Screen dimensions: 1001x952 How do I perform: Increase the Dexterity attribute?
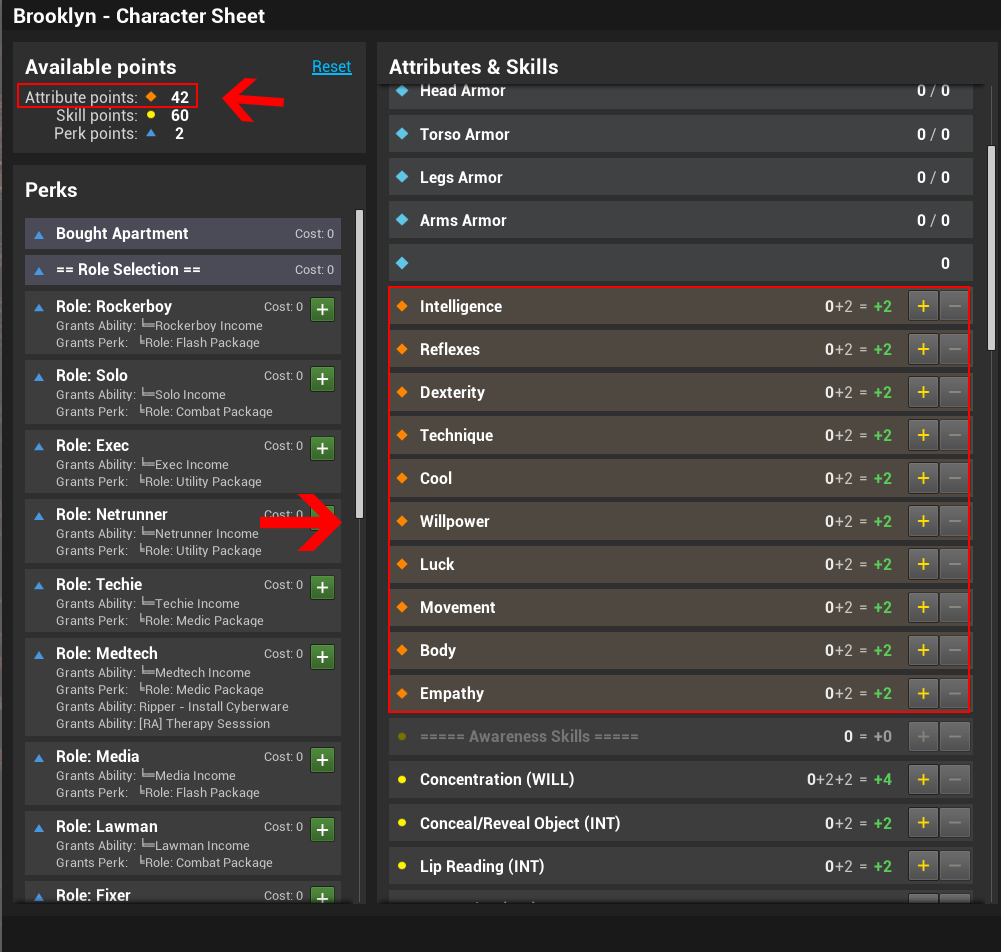(x=922, y=393)
